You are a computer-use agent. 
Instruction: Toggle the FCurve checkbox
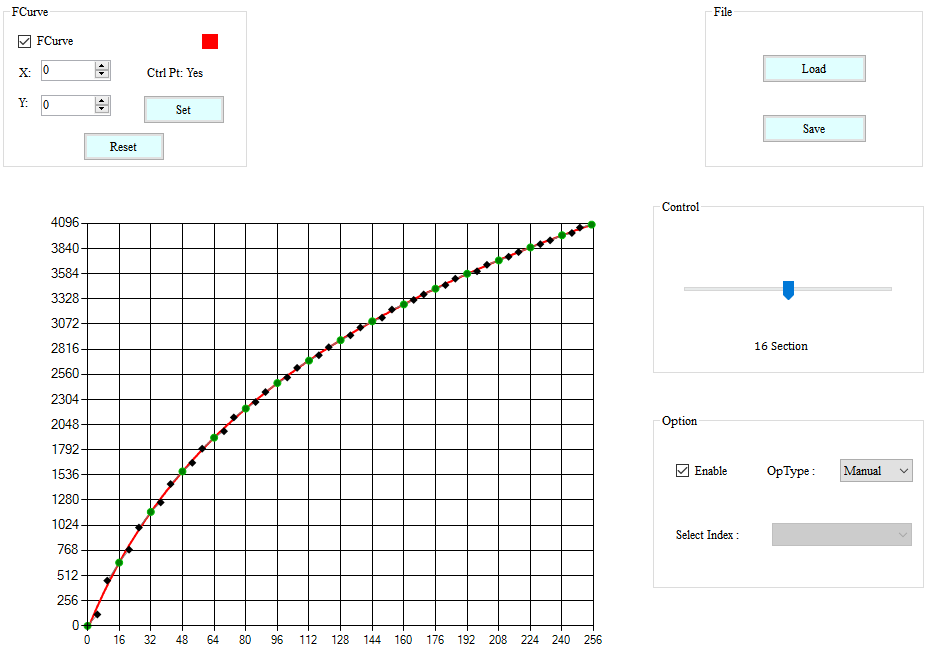pos(24,41)
